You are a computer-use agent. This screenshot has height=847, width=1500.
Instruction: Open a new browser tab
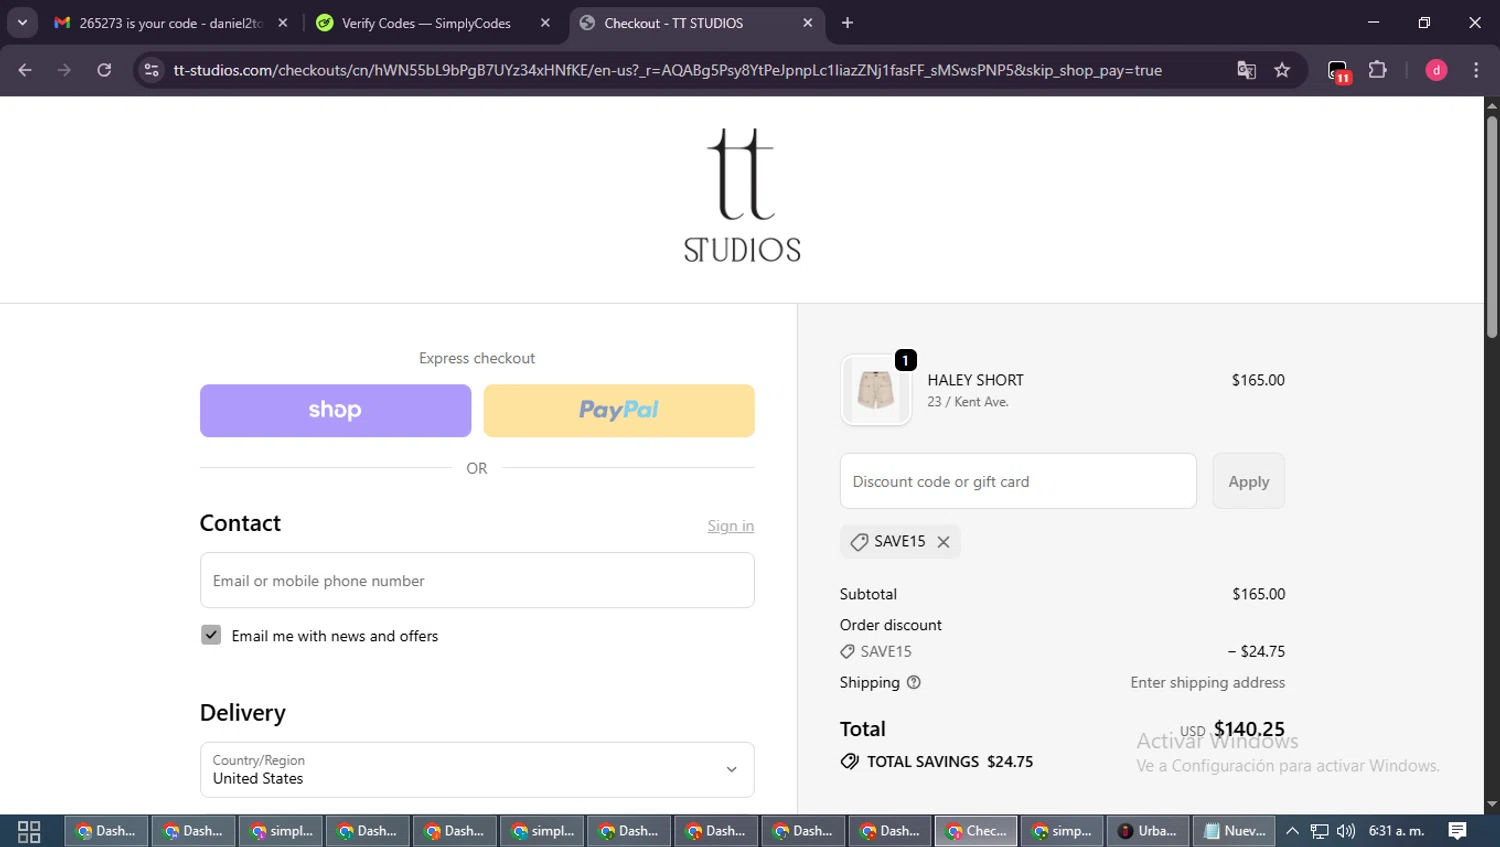pyautogui.click(x=847, y=23)
